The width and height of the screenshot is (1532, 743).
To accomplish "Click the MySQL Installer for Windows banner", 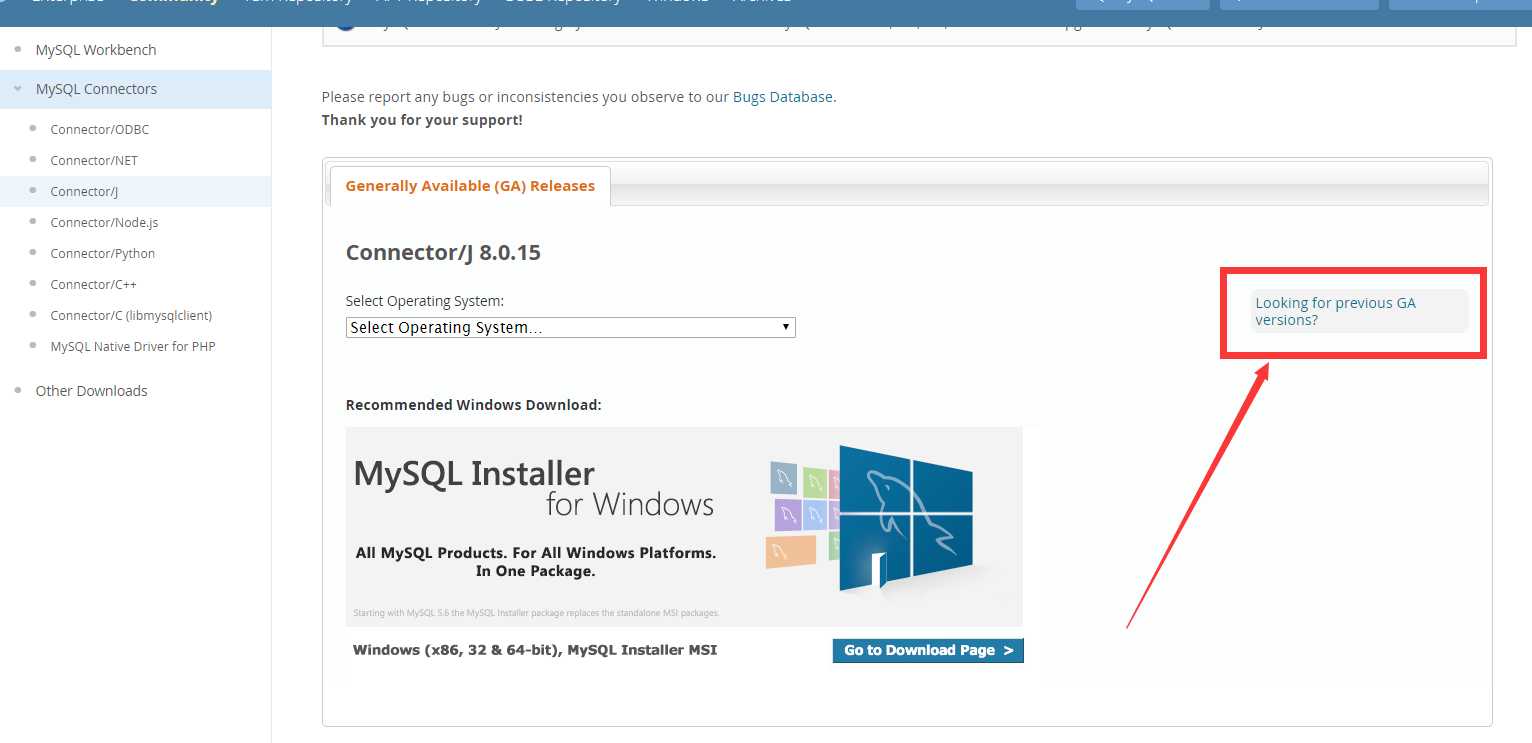I will pos(684,527).
